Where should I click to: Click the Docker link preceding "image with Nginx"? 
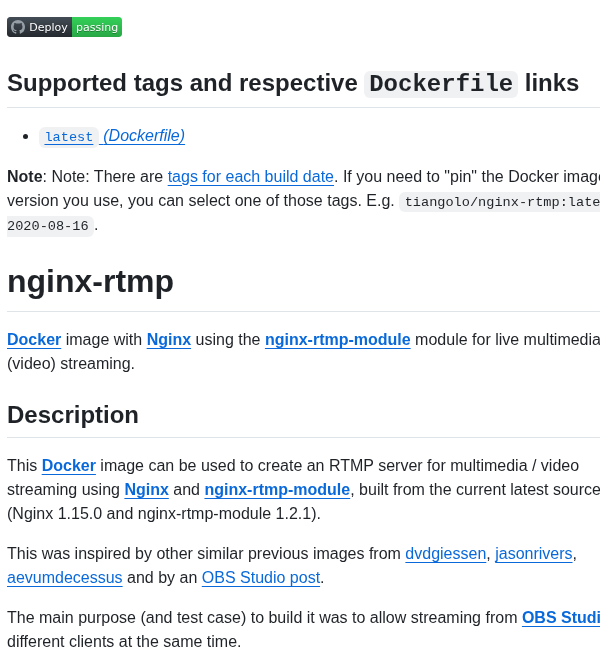coord(34,340)
